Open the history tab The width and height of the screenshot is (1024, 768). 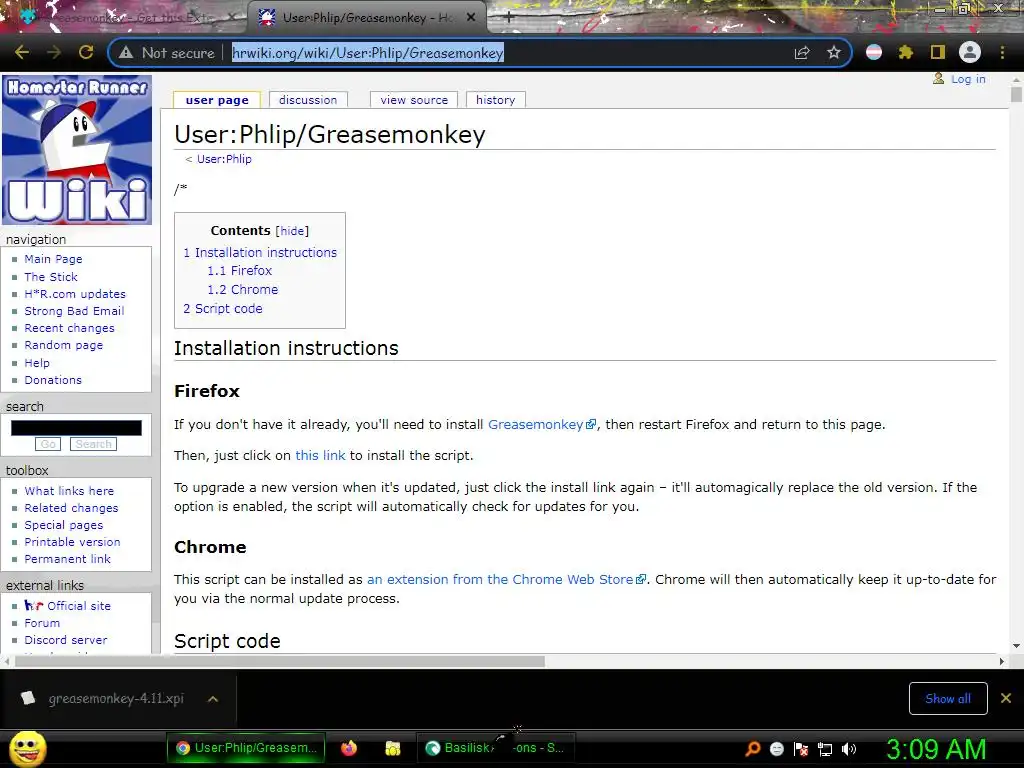[x=495, y=100]
